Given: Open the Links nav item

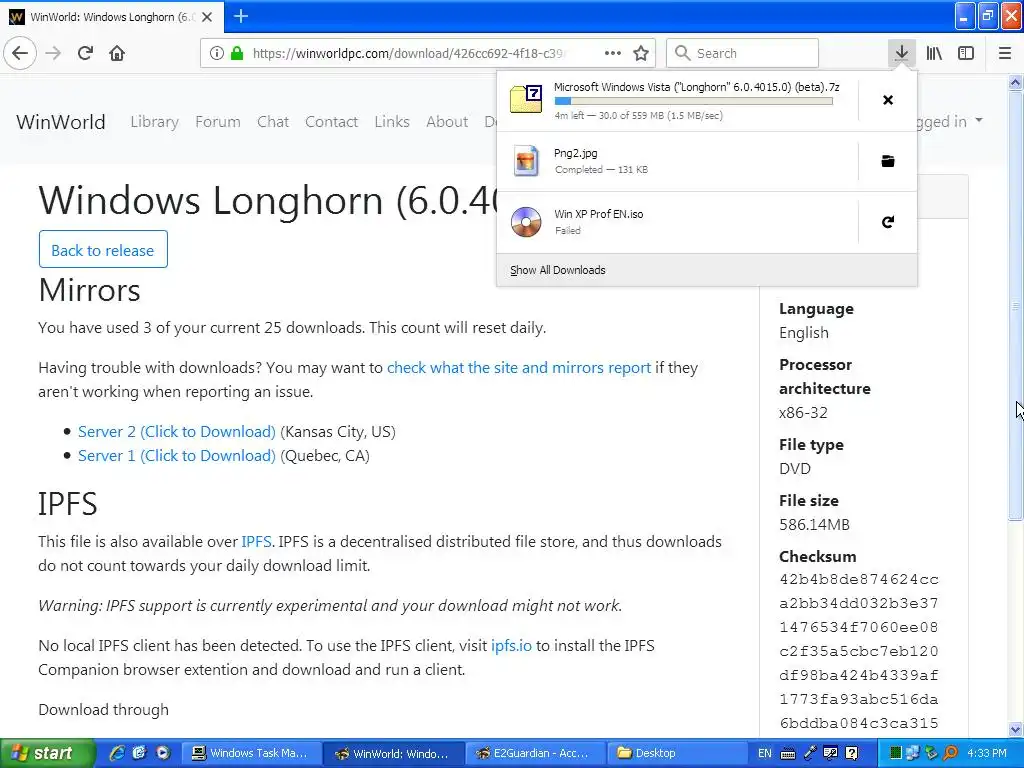Looking at the screenshot, I should [392, 121].
